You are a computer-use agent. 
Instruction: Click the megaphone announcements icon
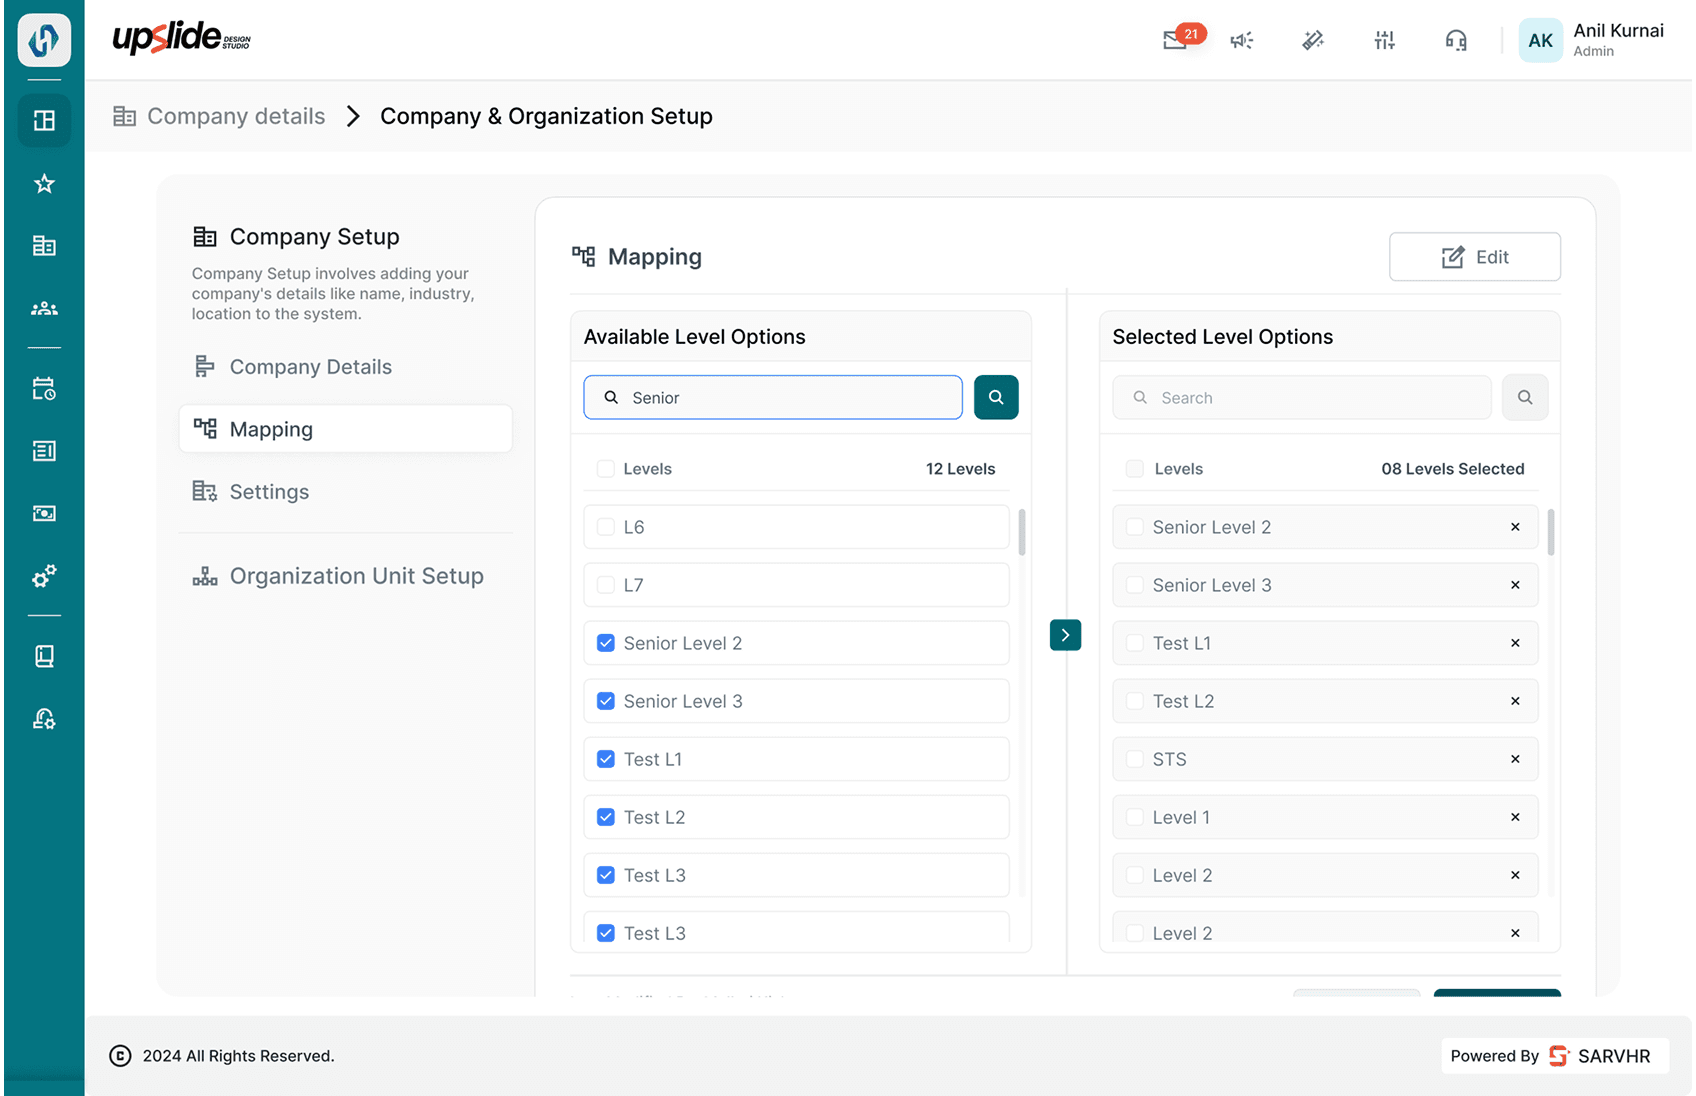click(1241, 40)
